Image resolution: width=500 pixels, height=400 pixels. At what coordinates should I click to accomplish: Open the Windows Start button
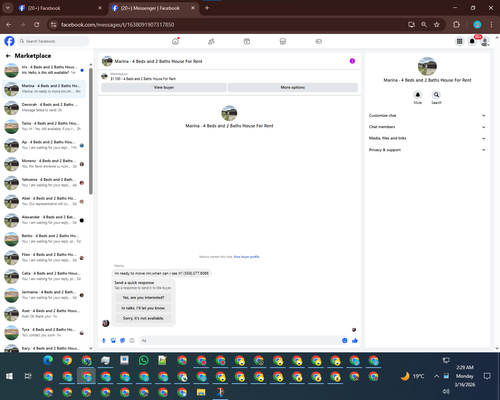point(9,376)
